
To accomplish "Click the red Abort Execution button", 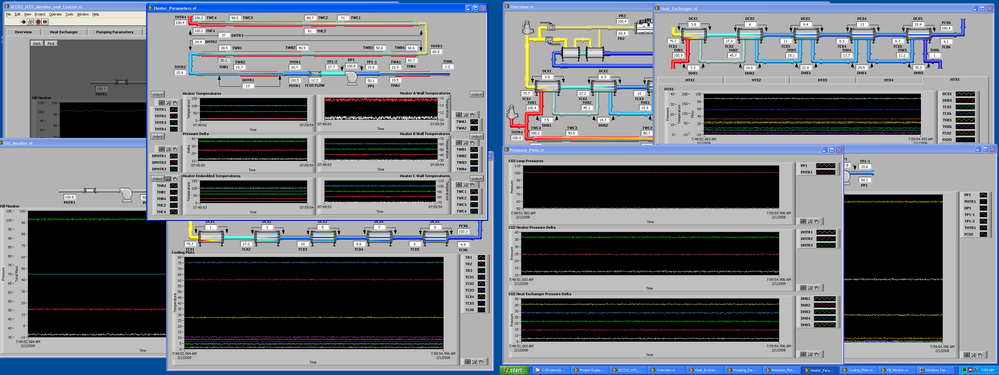I will pos(38,22).
